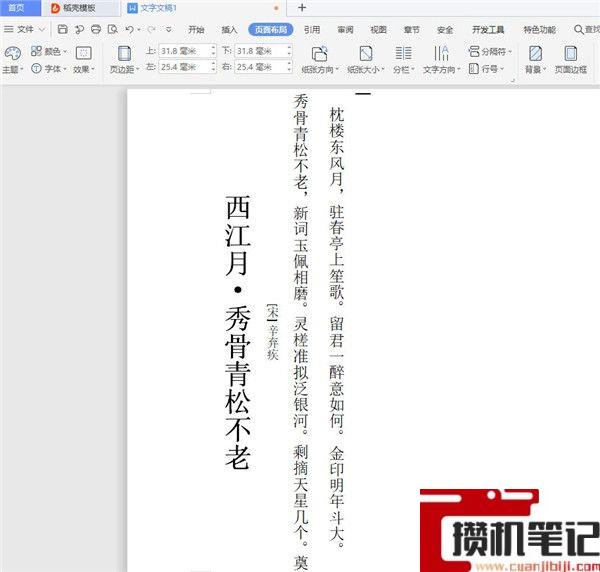Switch to the 章节 (Chapter) tab
This screenshot has height=572, width=600.
pos(412,29)
